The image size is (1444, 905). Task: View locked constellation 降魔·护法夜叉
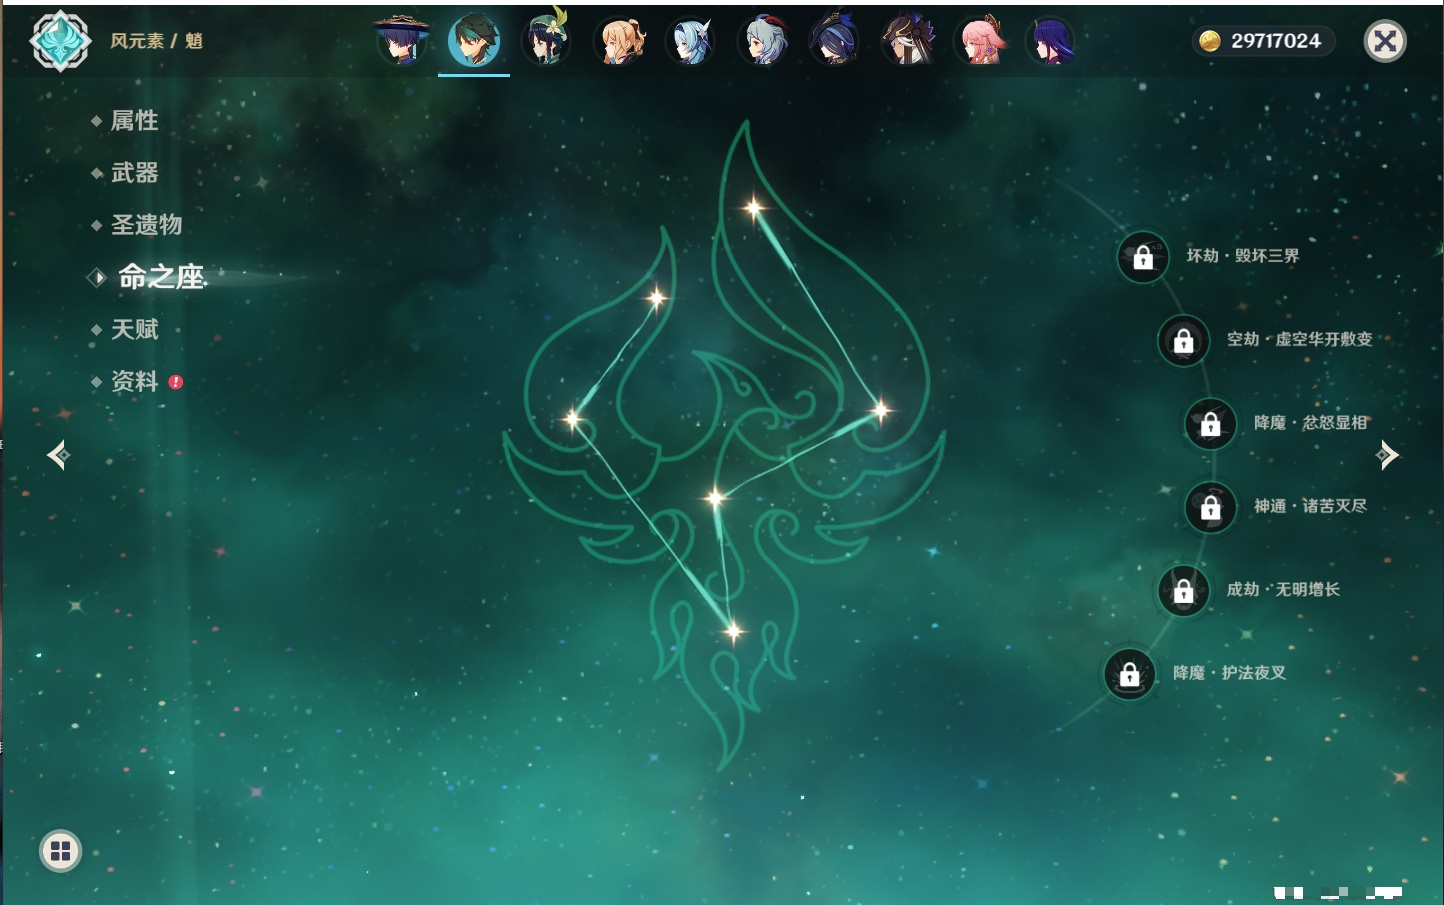pos(1129,674)
